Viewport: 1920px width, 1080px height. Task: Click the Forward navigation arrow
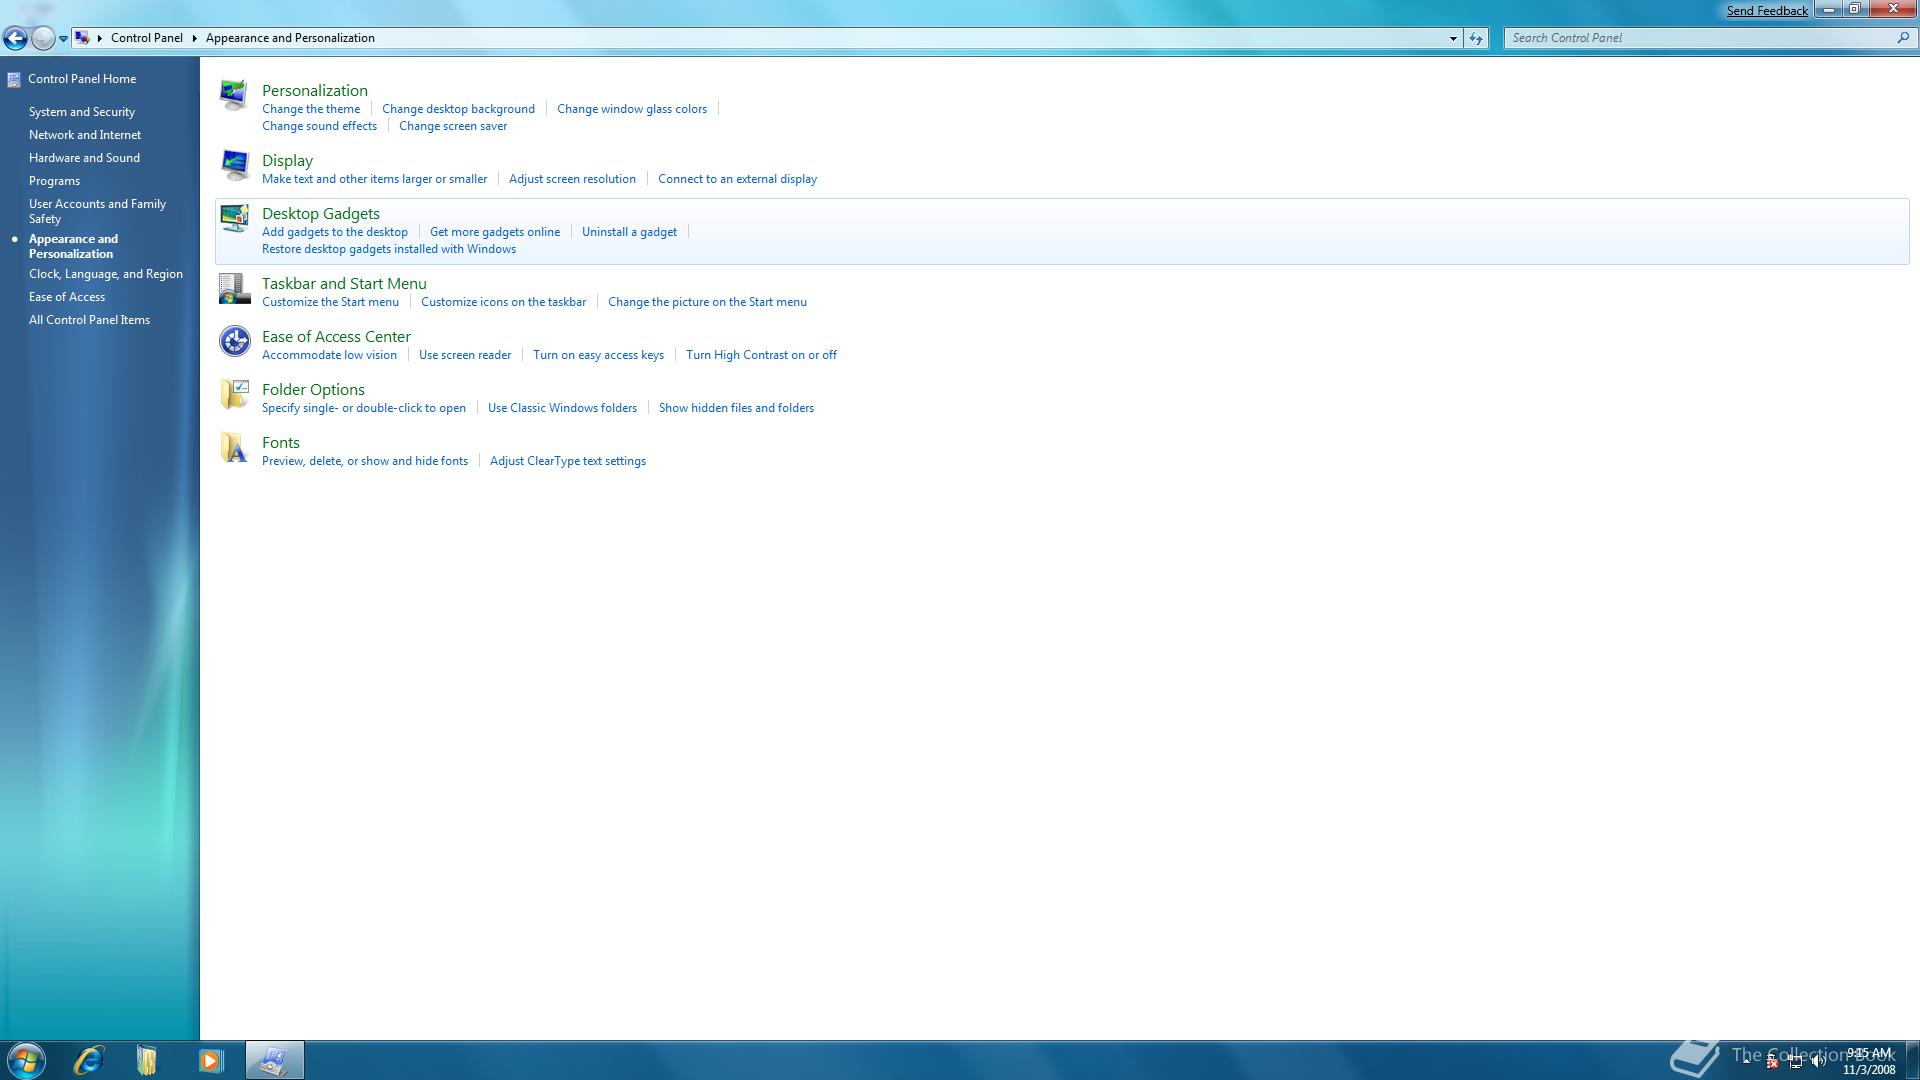coord(43,38)
